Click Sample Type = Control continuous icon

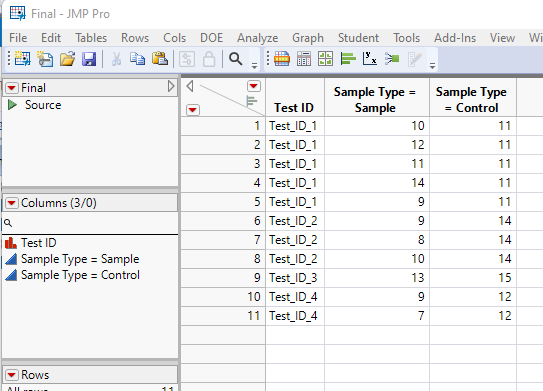tap(11, 275)
